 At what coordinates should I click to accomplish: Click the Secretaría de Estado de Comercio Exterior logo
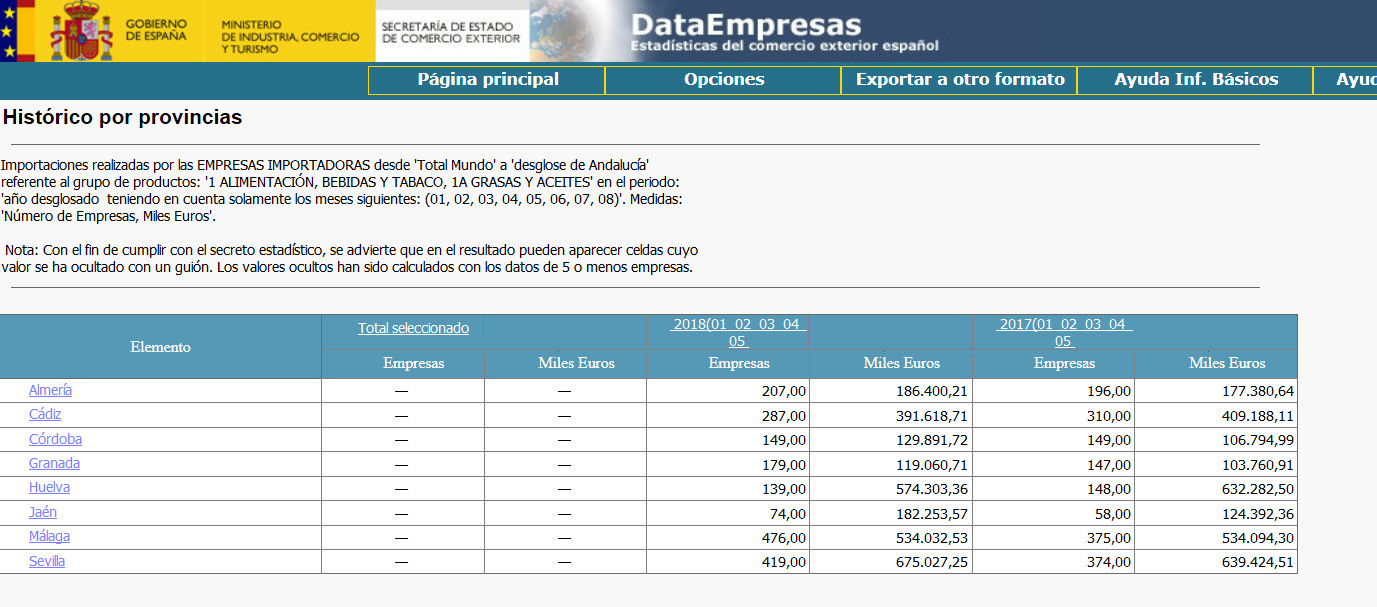coord(451,33)
